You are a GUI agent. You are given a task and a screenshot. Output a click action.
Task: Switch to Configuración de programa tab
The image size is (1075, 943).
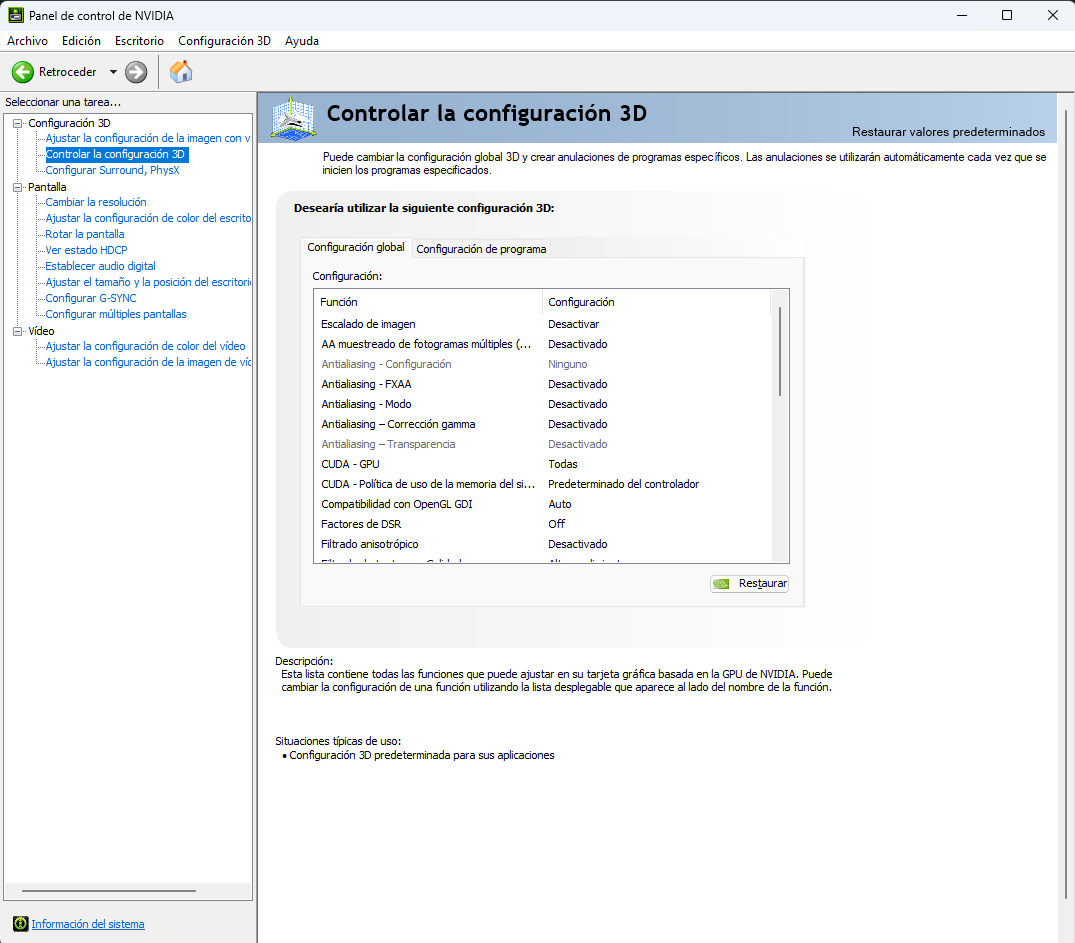point(481,249)
